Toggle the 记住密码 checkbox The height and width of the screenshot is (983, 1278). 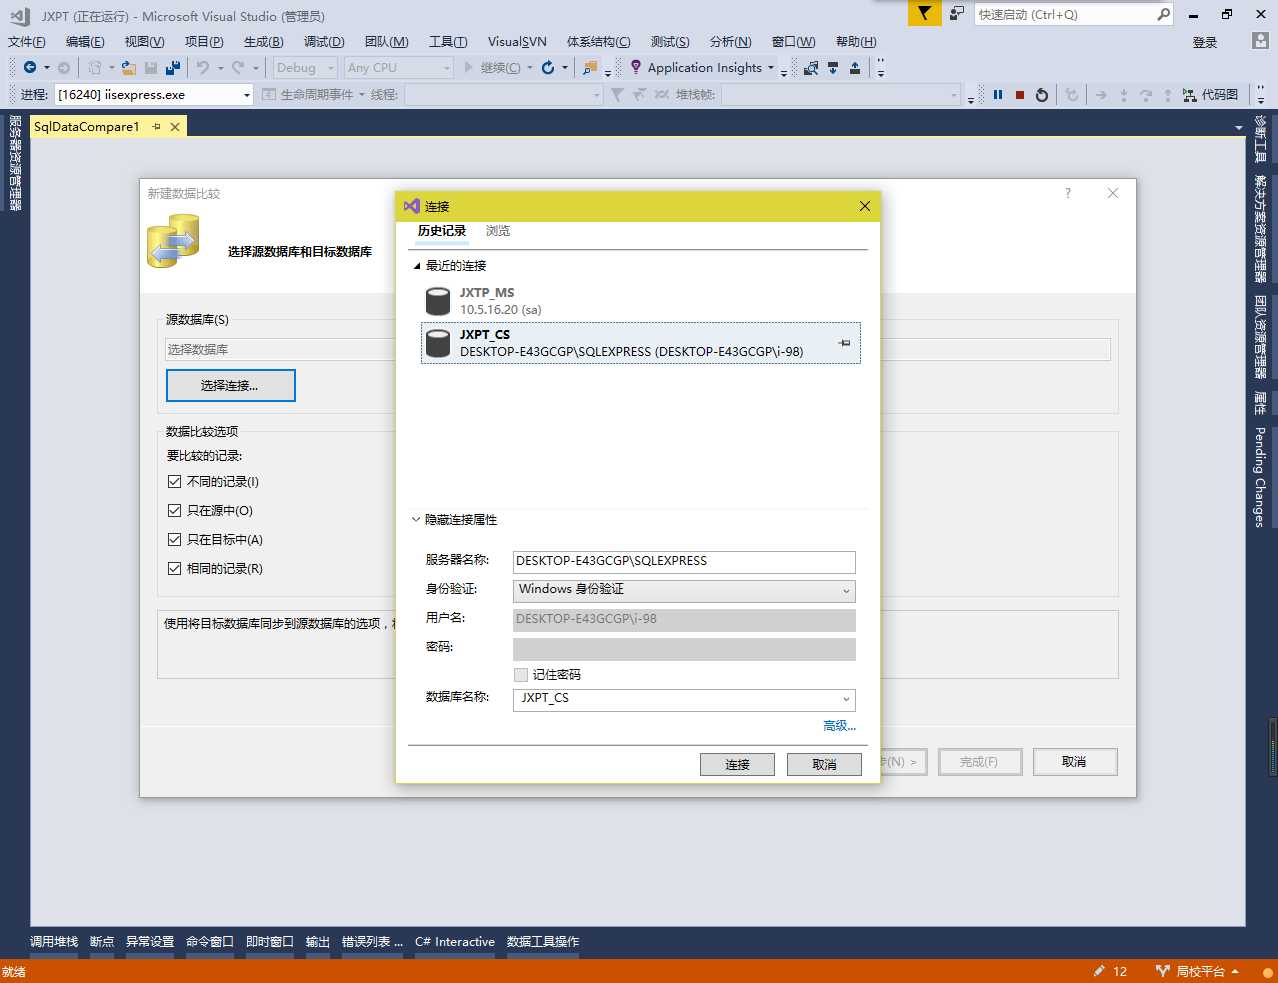(521, 675)
